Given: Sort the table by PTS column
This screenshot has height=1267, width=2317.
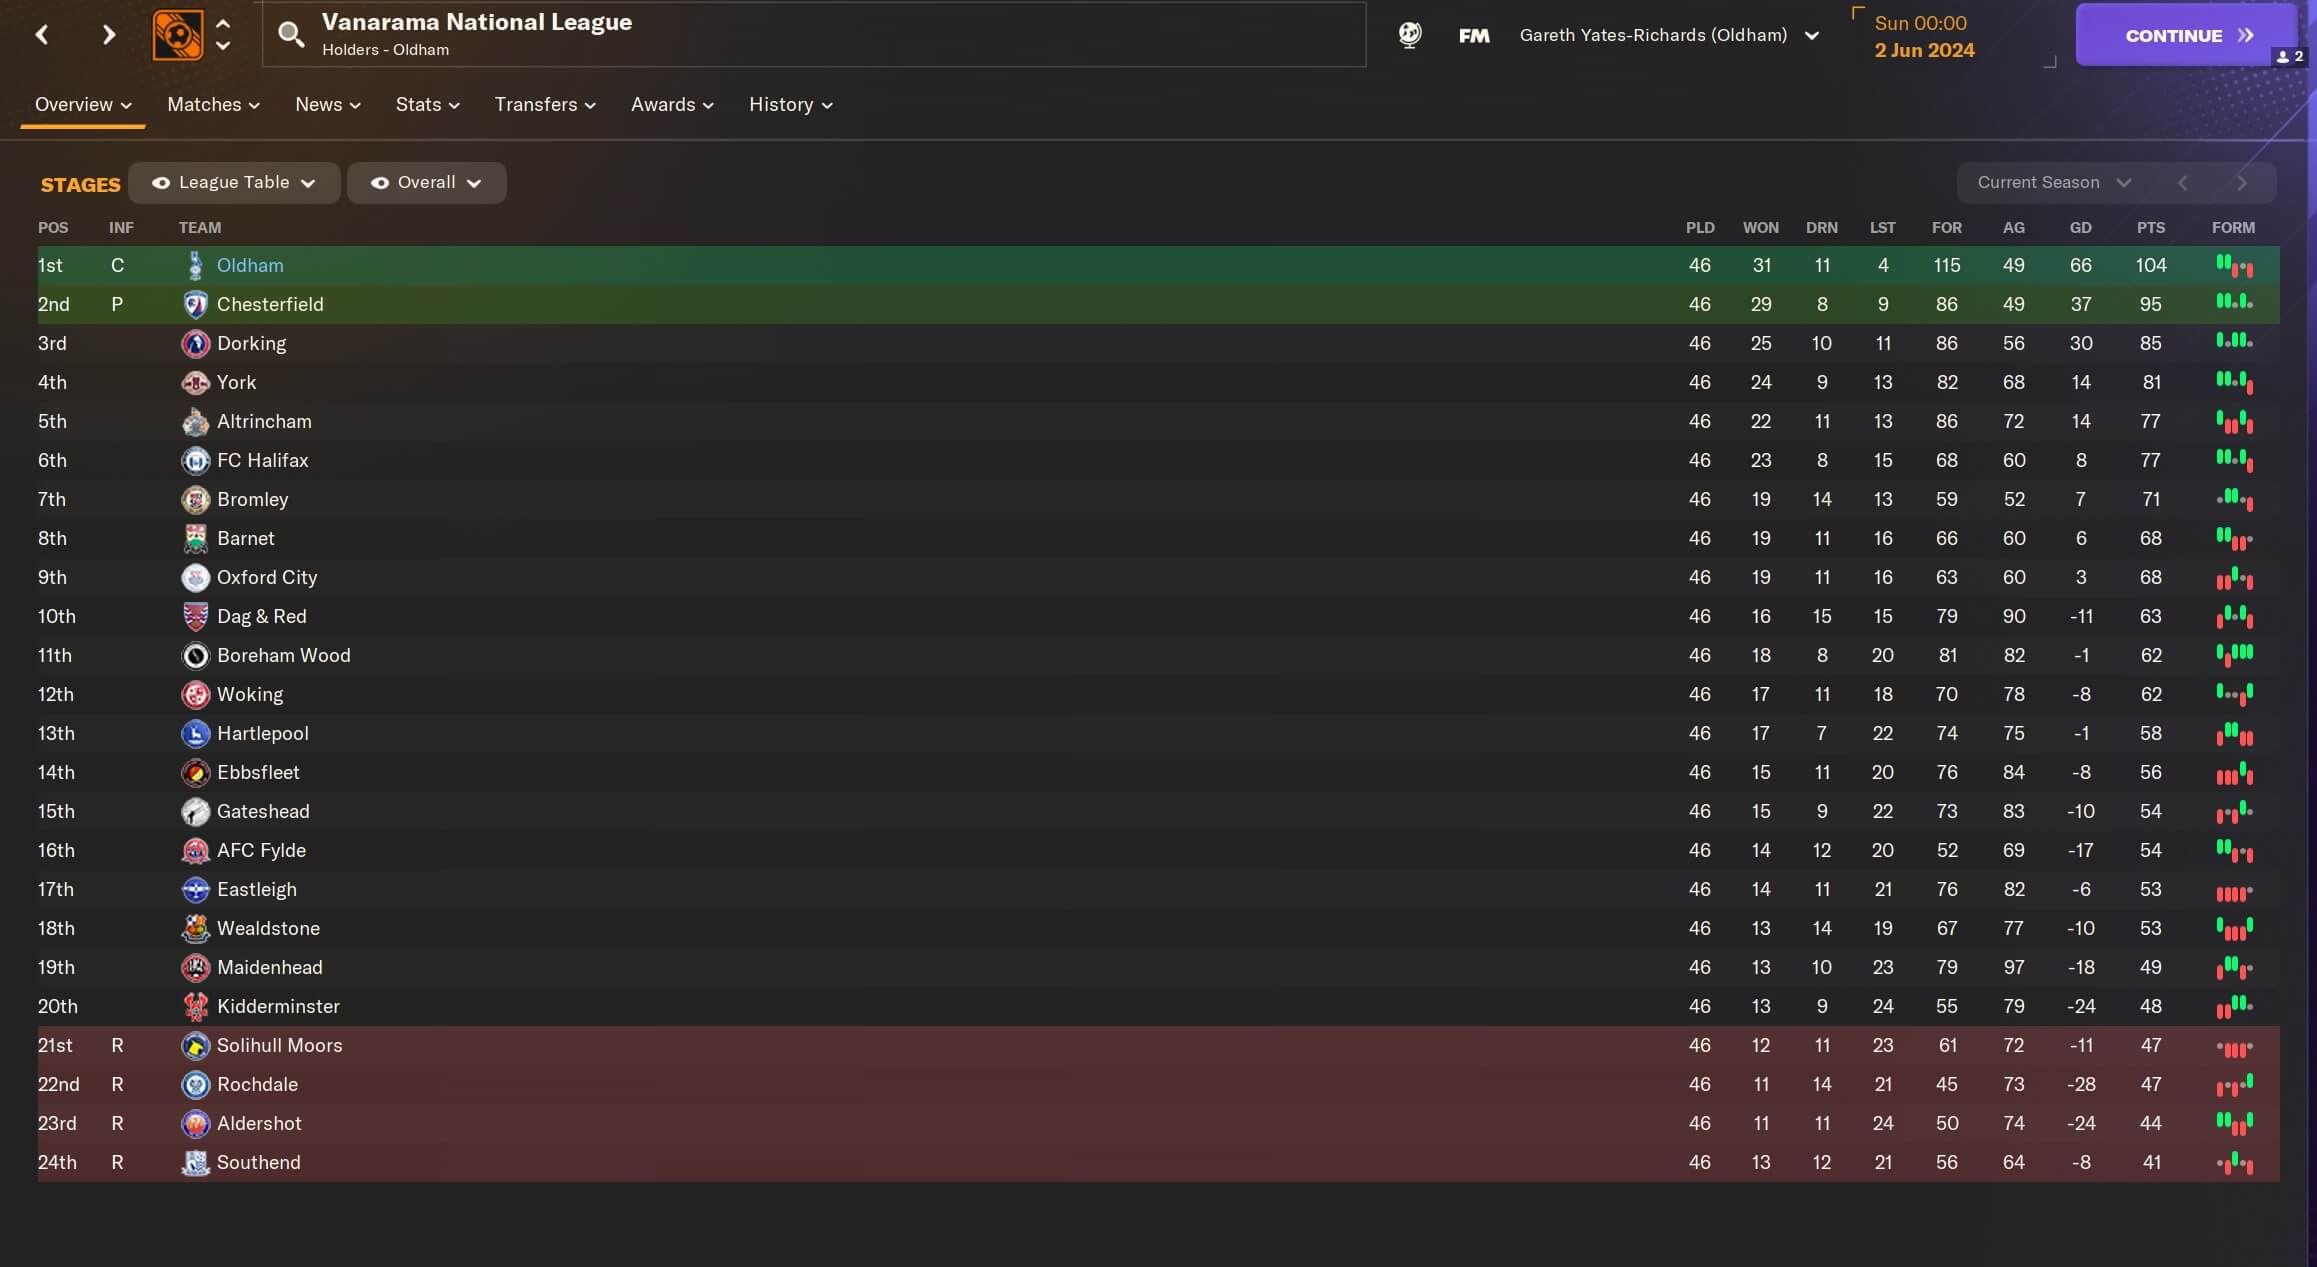Looking at the screenshot, I should pyautogui.click(x=2150, y=228).
